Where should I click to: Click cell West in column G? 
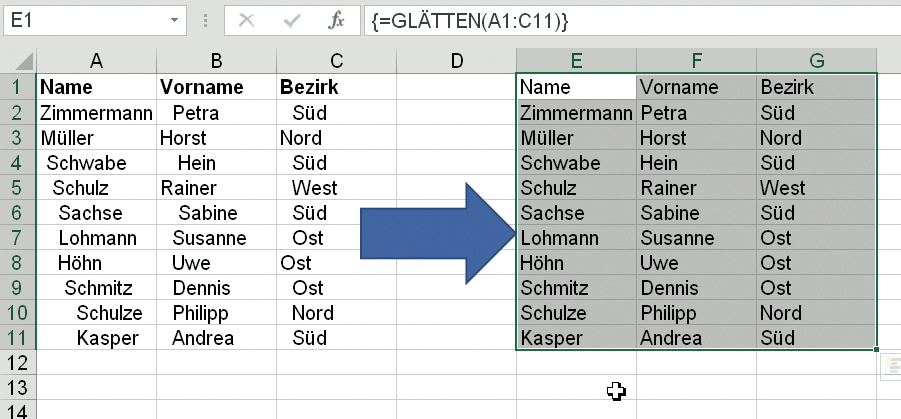pos(783,188)
